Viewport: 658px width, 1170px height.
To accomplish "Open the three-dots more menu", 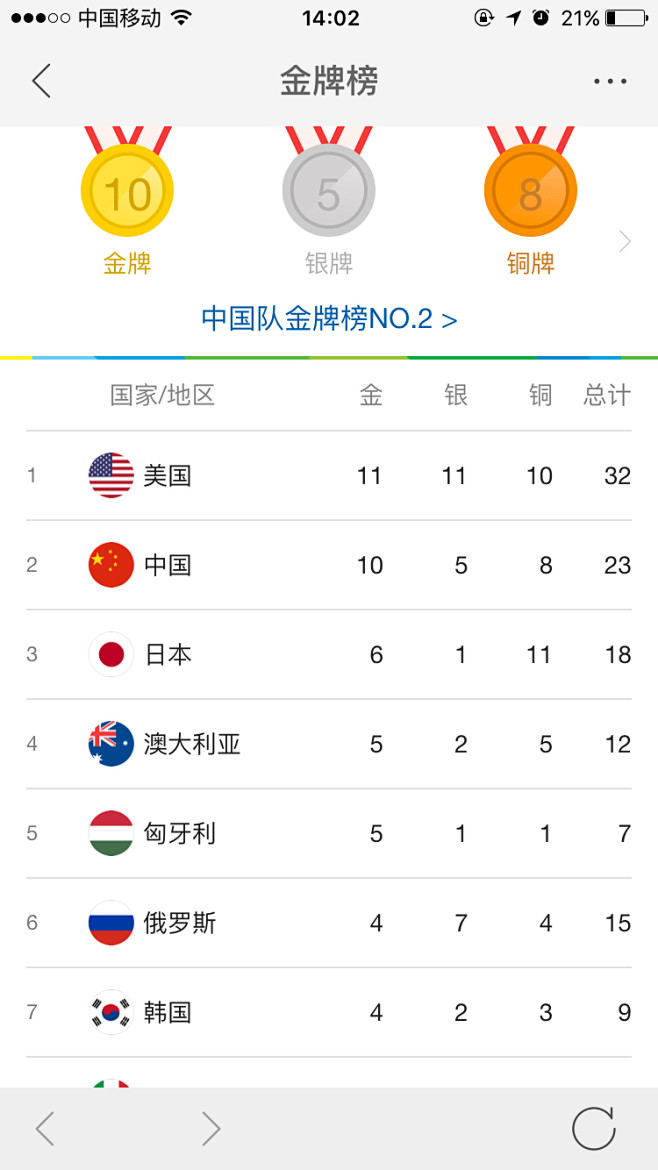I will pos(610,81).
